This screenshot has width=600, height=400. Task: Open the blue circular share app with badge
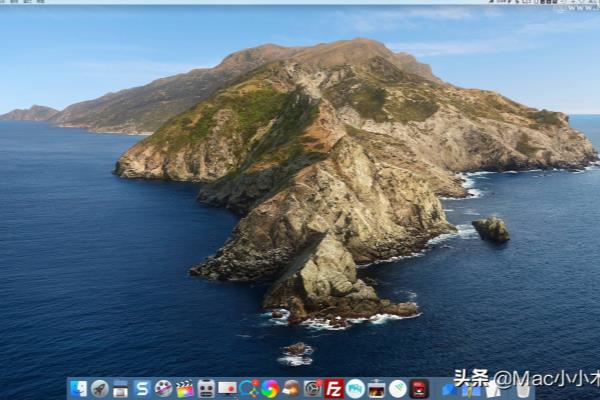coord(249,389)
